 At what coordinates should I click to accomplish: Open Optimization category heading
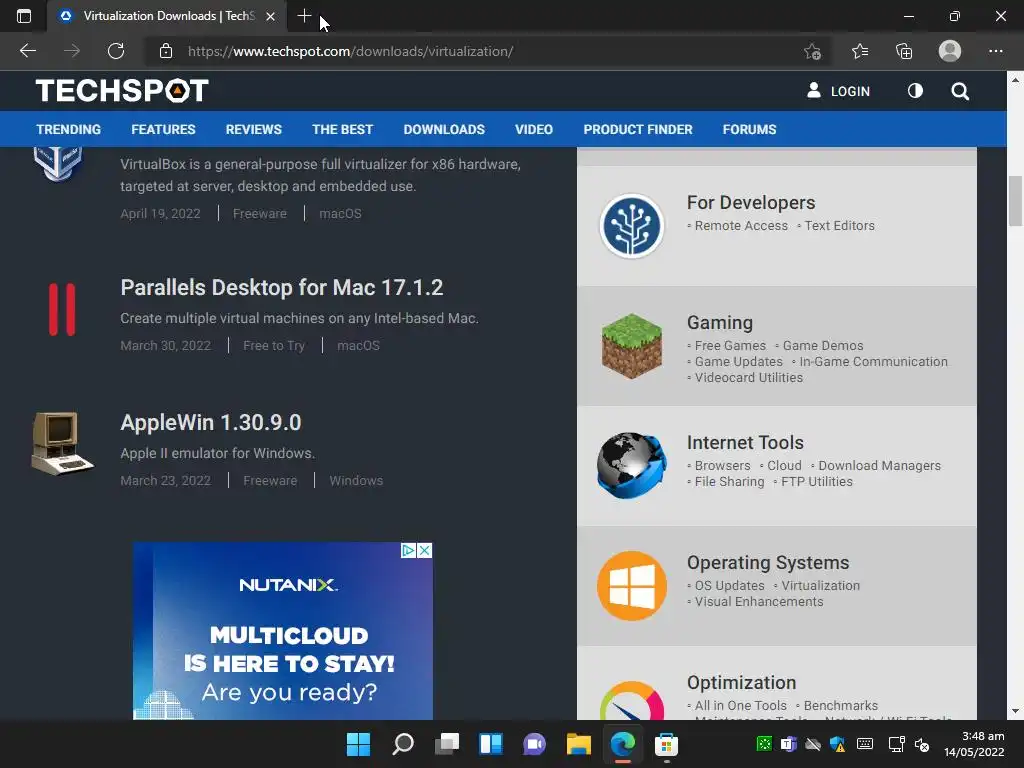pos(741,682)
